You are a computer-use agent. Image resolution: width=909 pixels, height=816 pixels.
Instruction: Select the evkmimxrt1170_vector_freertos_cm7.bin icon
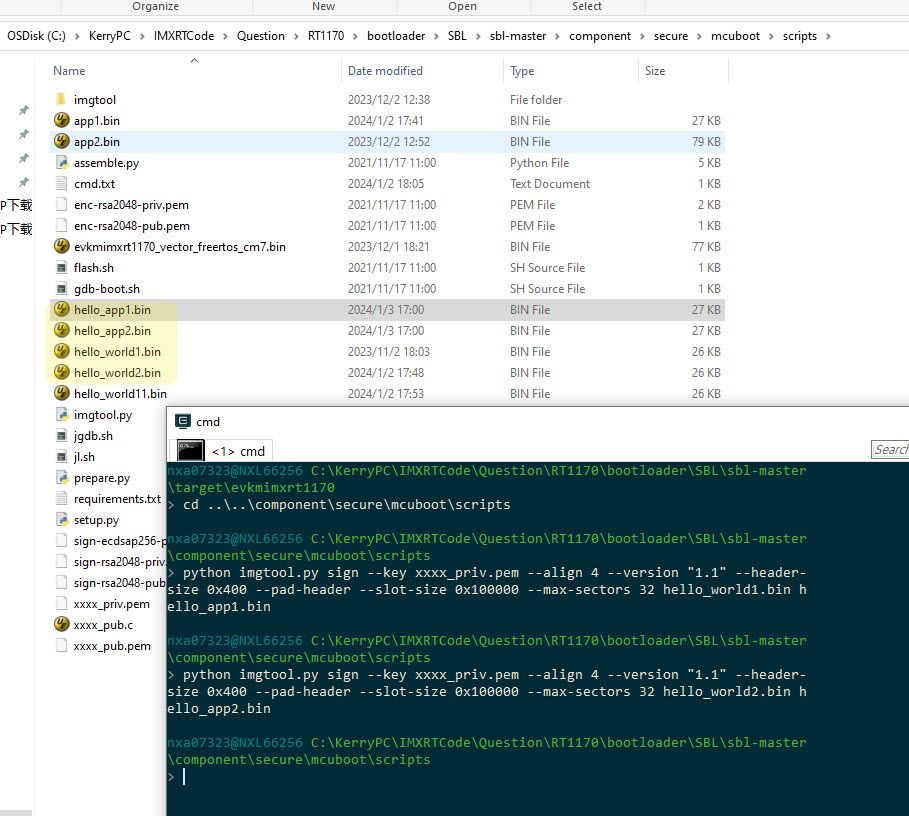(x=61, y=246)
